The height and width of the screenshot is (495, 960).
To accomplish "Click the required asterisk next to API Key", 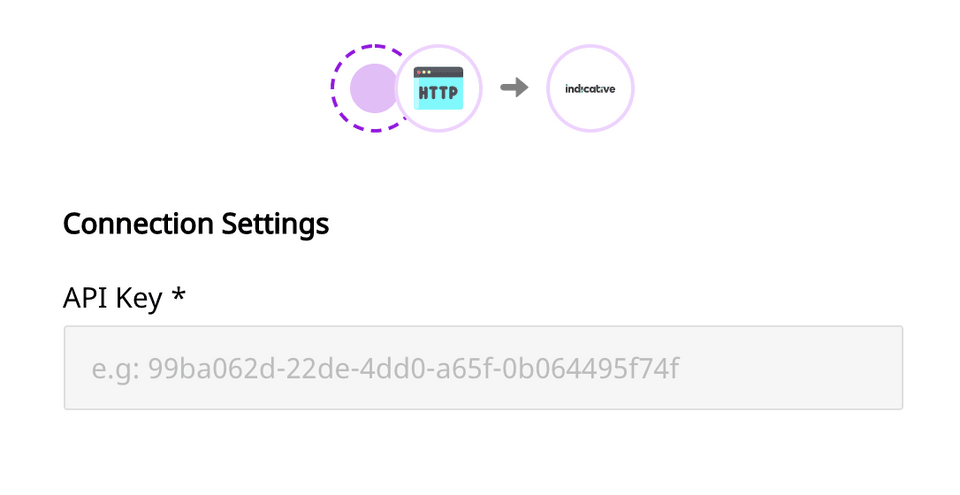I will coord(178,294).
